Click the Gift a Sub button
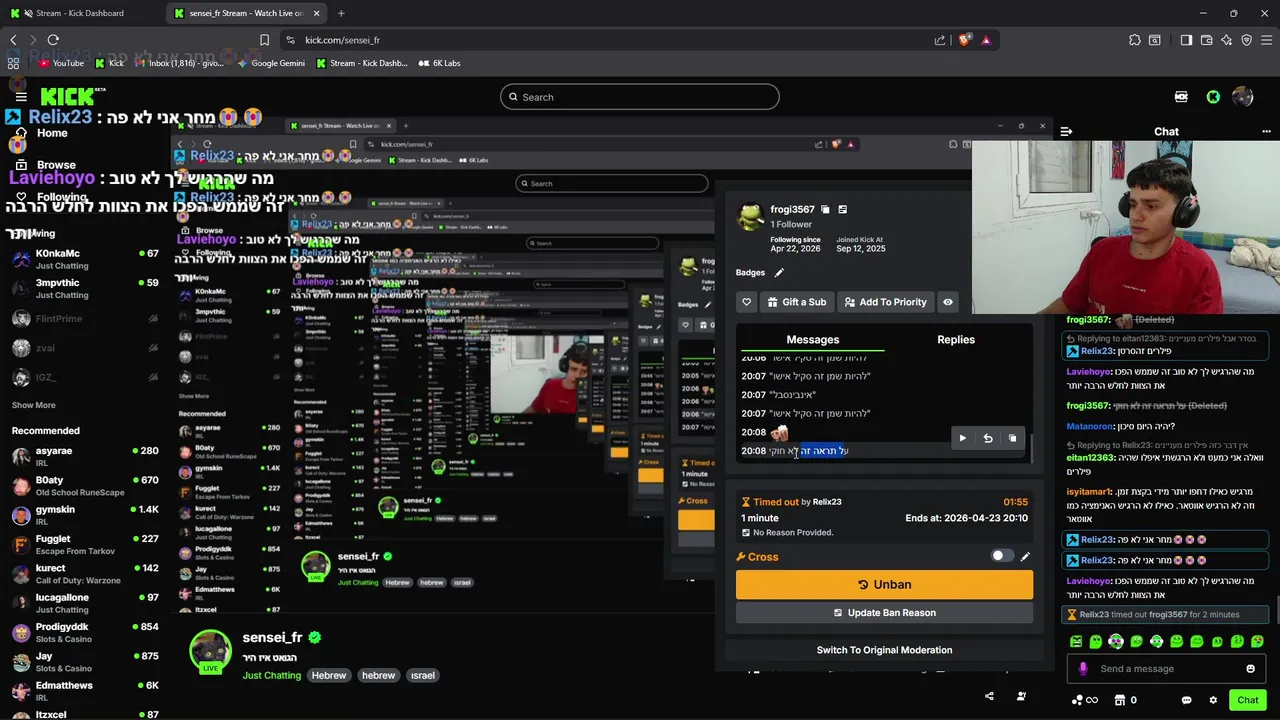Screen dimensions: 1280x720 coord(797,302)
